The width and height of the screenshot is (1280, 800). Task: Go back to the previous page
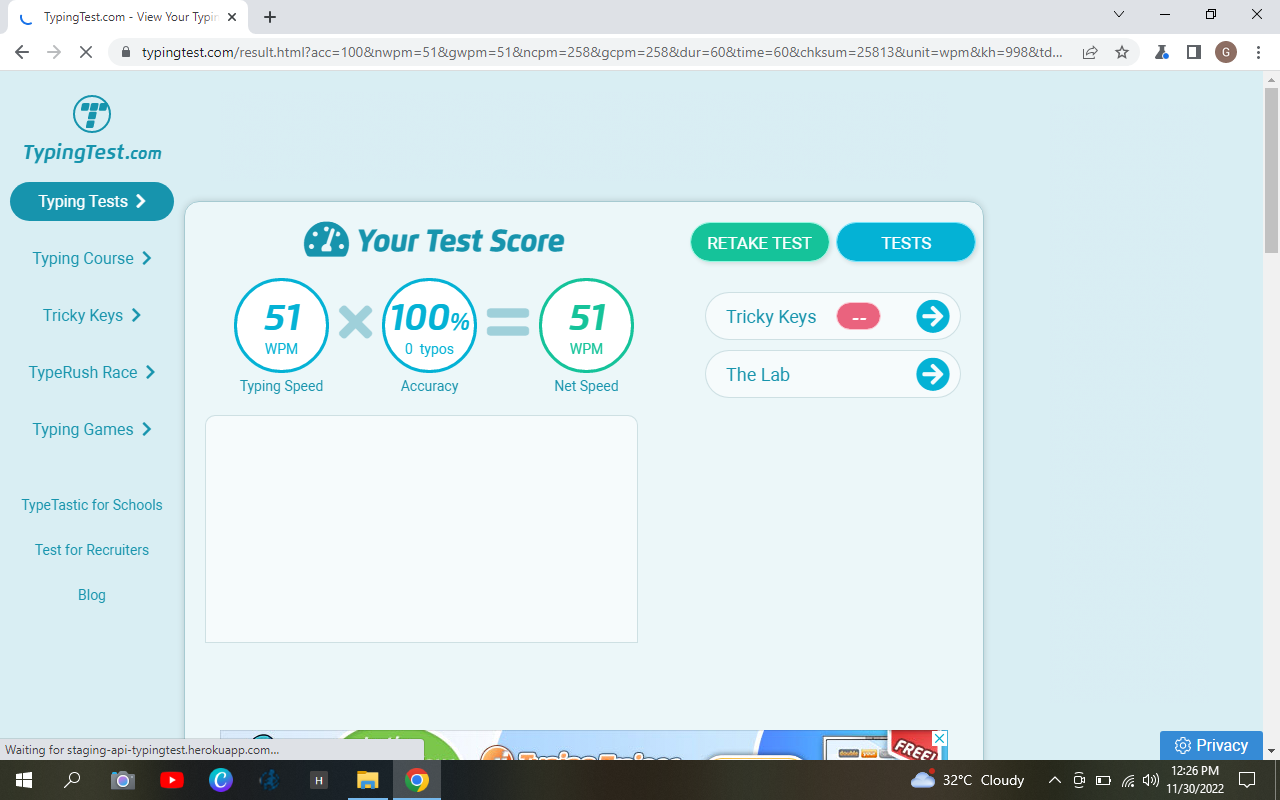[22, 52]
